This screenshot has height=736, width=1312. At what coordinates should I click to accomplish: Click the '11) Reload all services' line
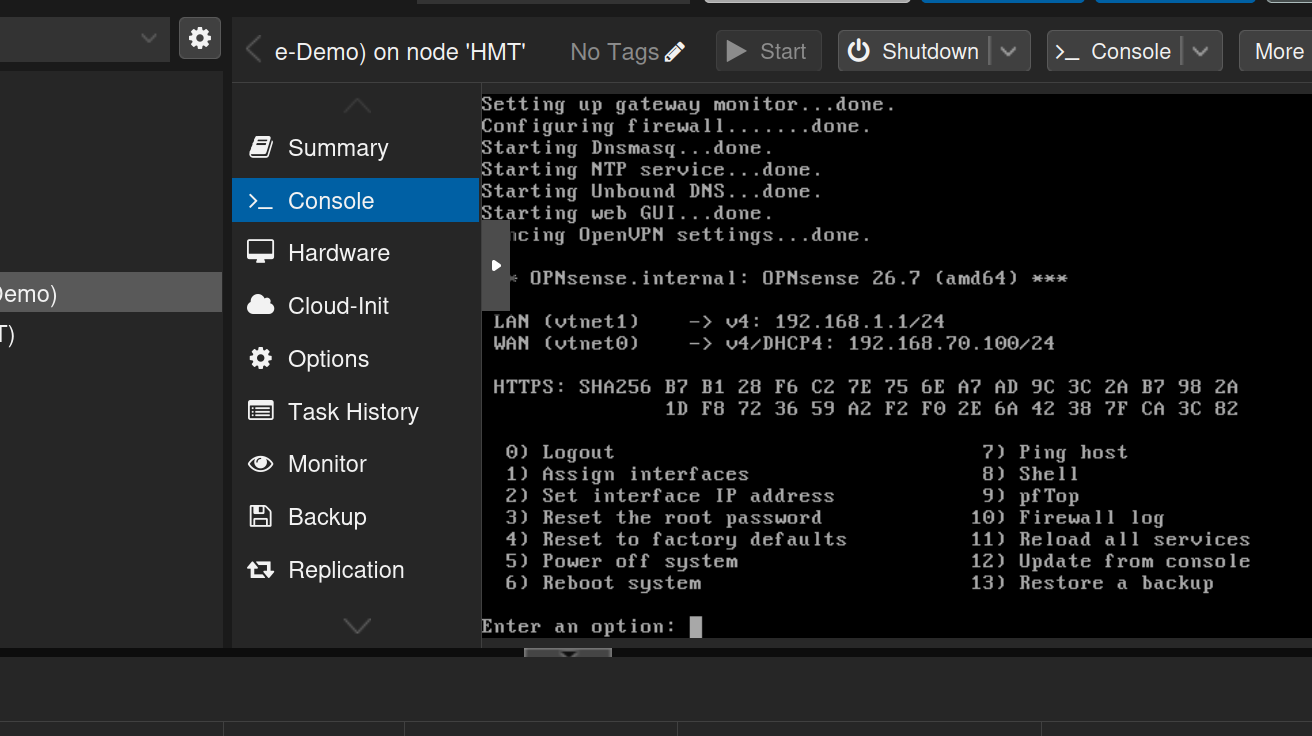[1110, 540]
